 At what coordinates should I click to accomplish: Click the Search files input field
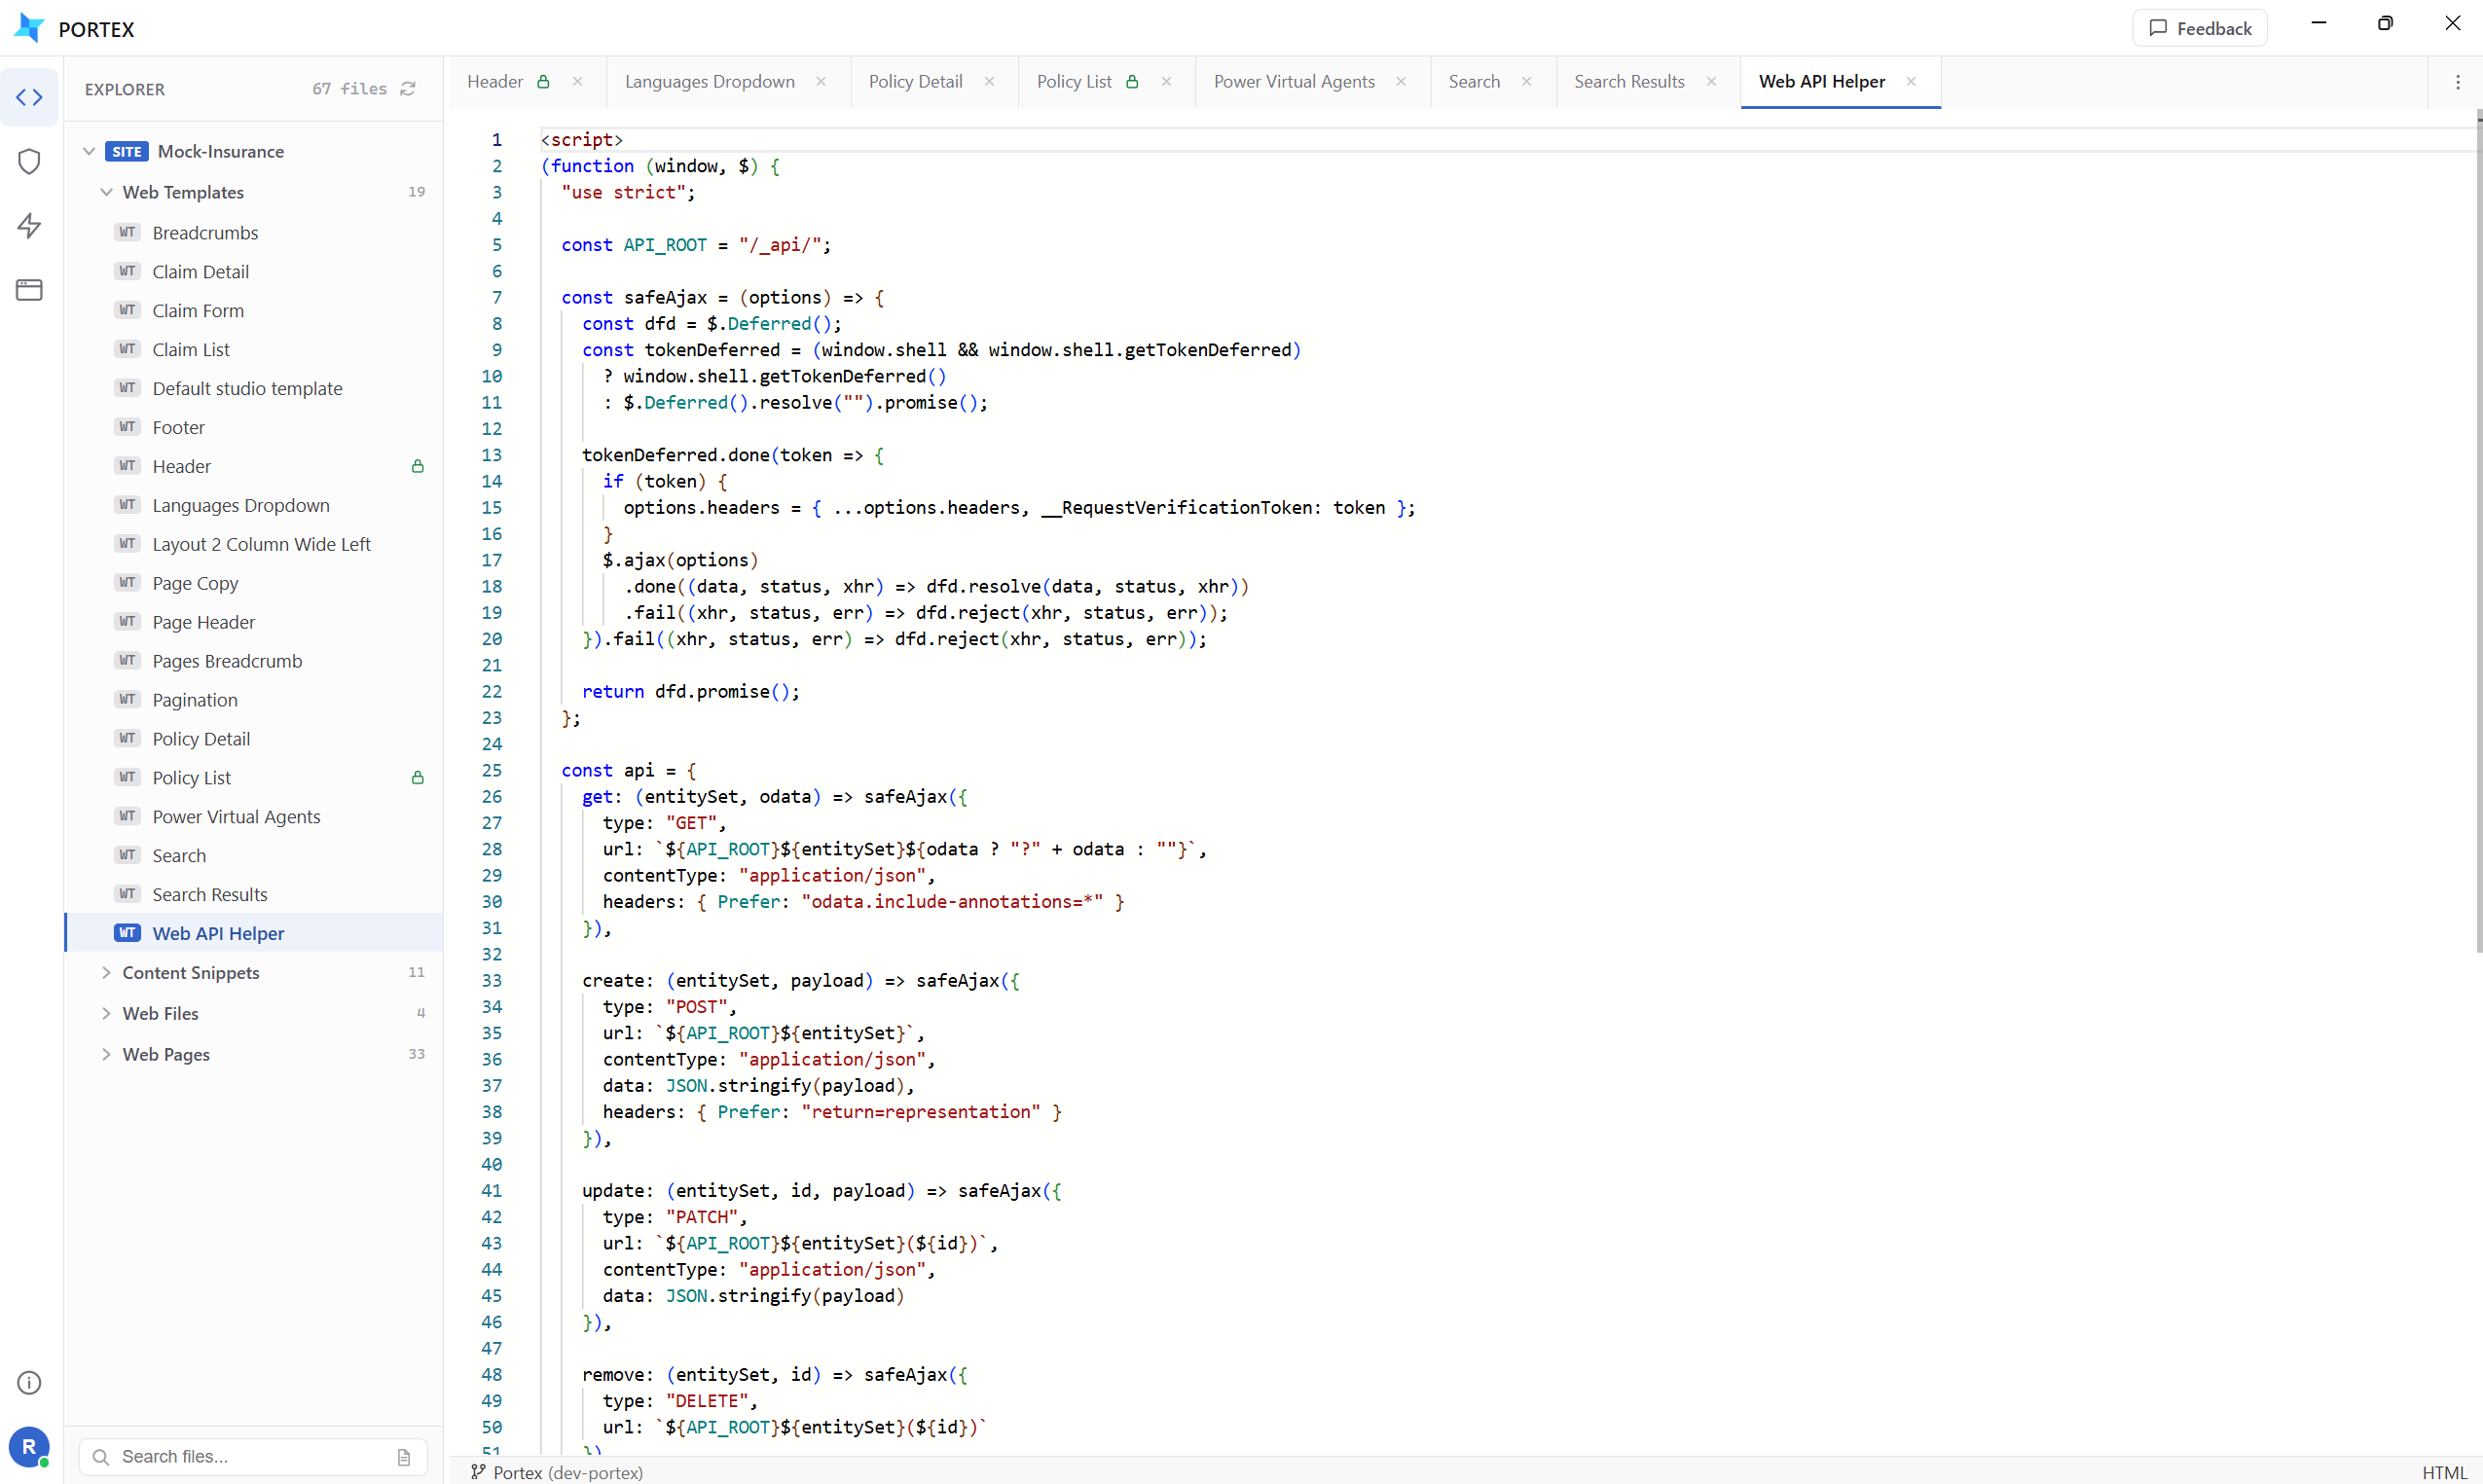253,1457
